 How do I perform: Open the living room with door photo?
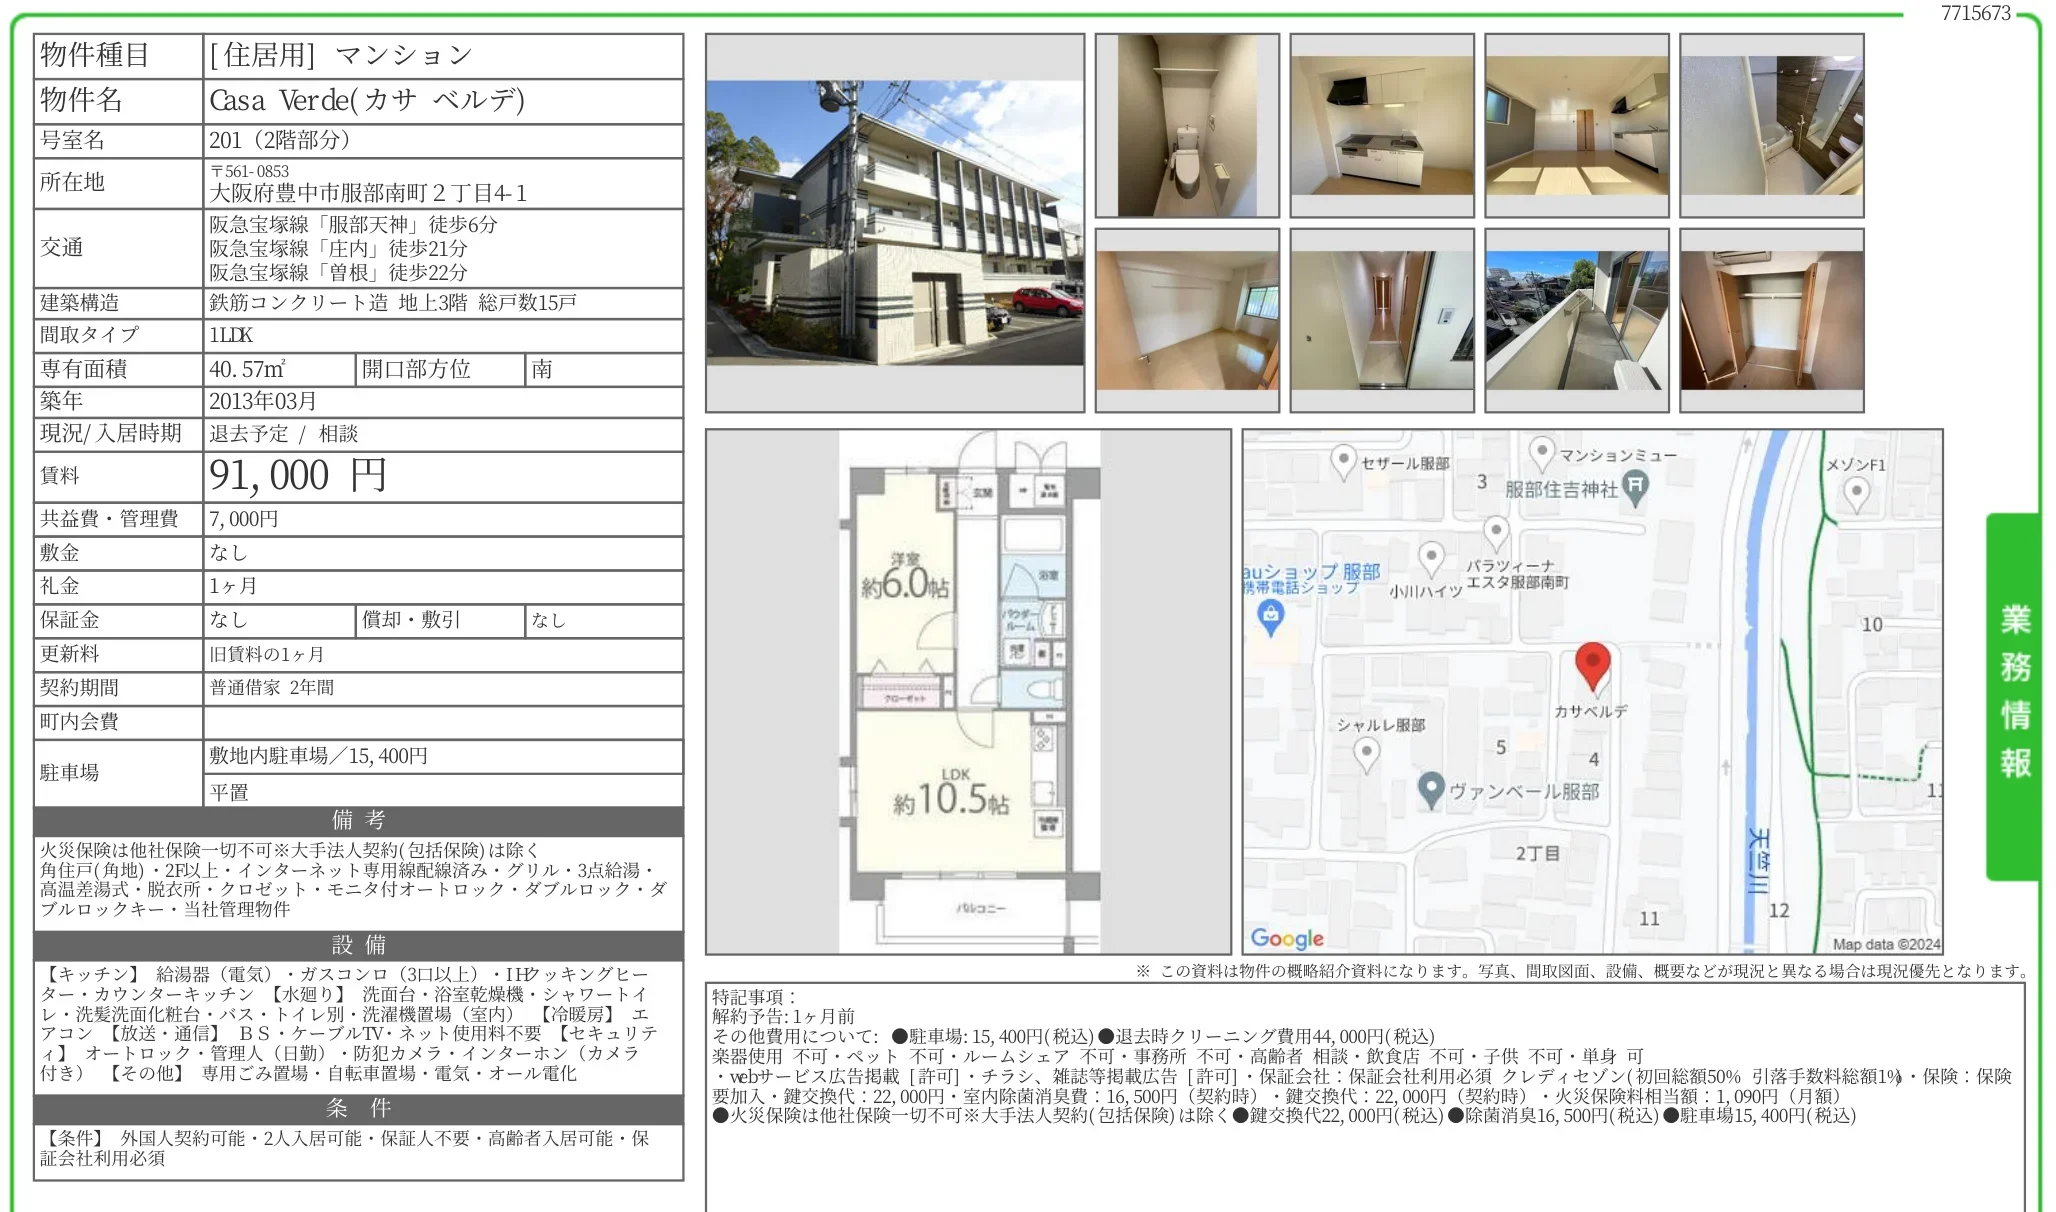click(x=1577, y=125)
